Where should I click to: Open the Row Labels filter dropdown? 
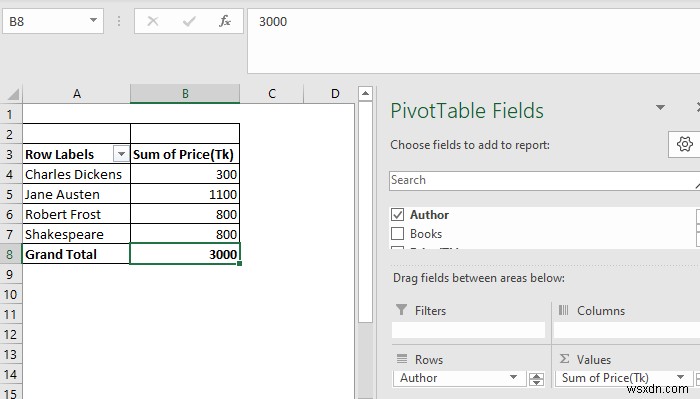[x=121, y=154]
